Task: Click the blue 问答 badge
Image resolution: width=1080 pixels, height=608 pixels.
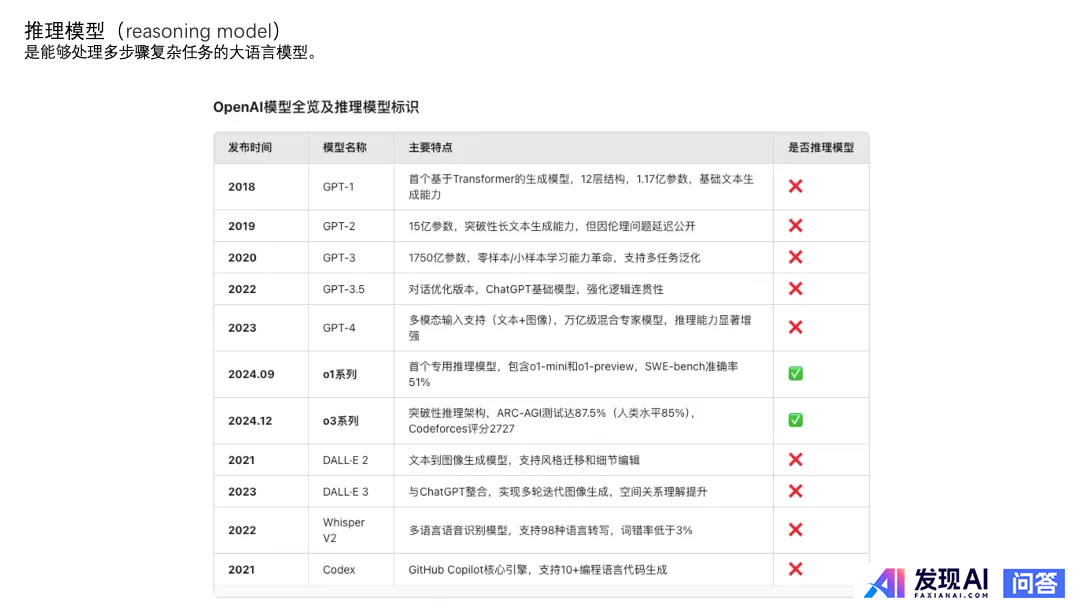Action: (1034, 583)
